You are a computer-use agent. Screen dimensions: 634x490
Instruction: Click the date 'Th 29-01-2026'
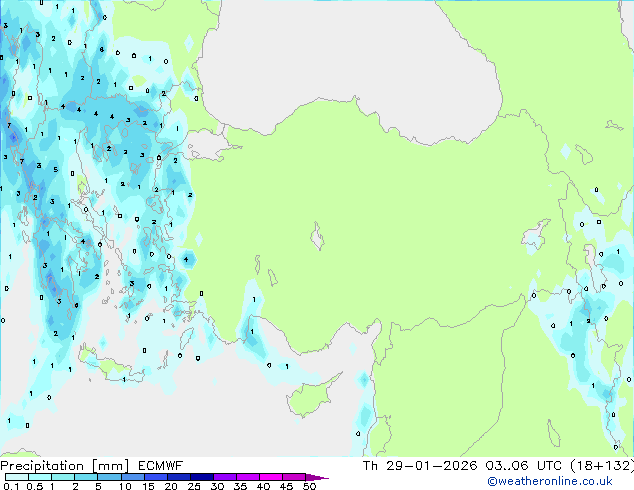pos(420,466)
